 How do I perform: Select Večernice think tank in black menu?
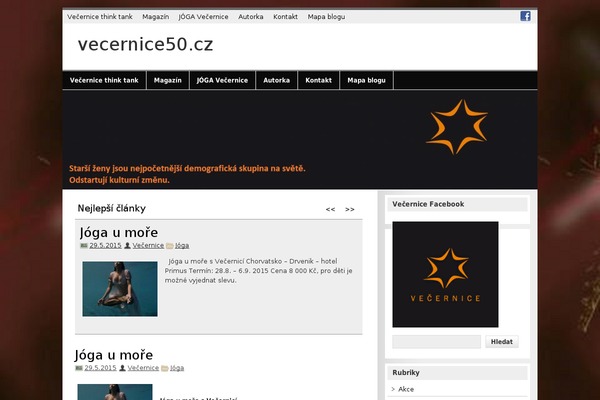[104, 80]
